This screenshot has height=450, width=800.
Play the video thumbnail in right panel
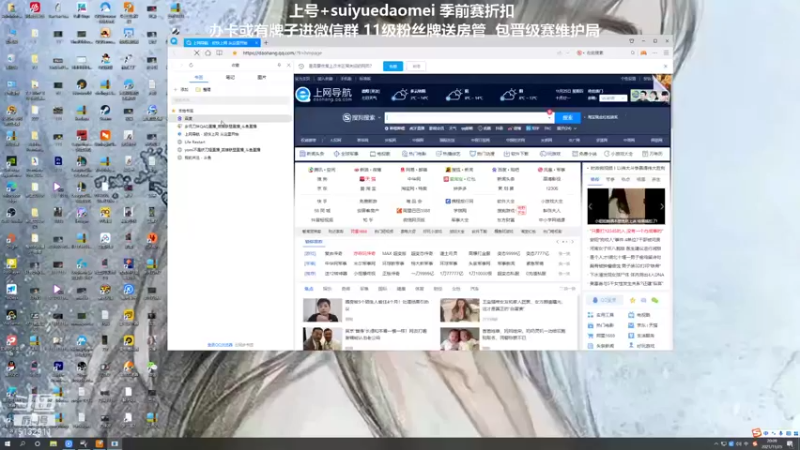point(626,206)
